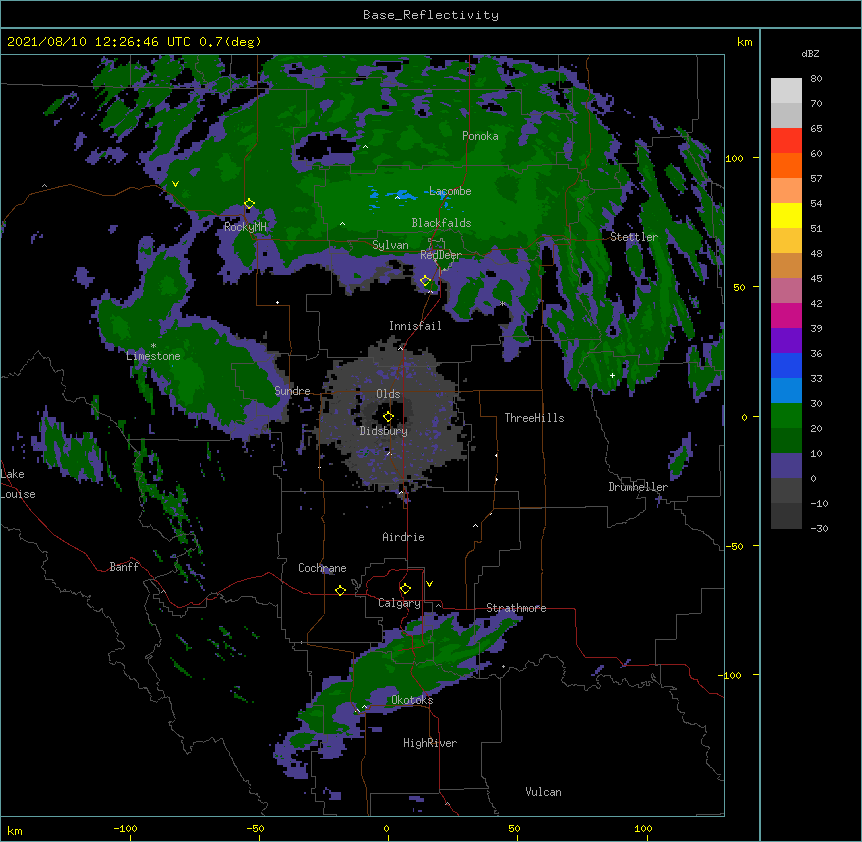Viewport: 862px width, 842px height.
Task: Click the asterisk marker above Limestone
Action: [153, 346]
